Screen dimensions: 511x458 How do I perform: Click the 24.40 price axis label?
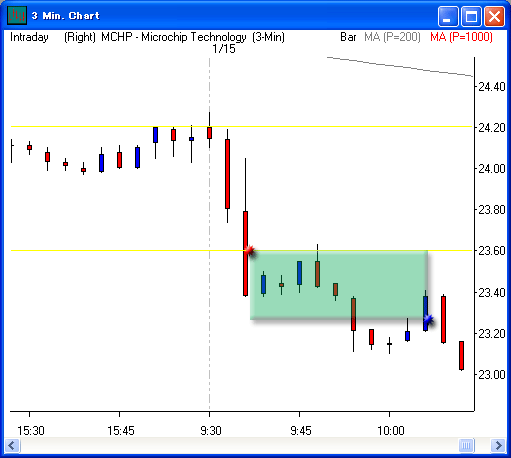(492, 87)
